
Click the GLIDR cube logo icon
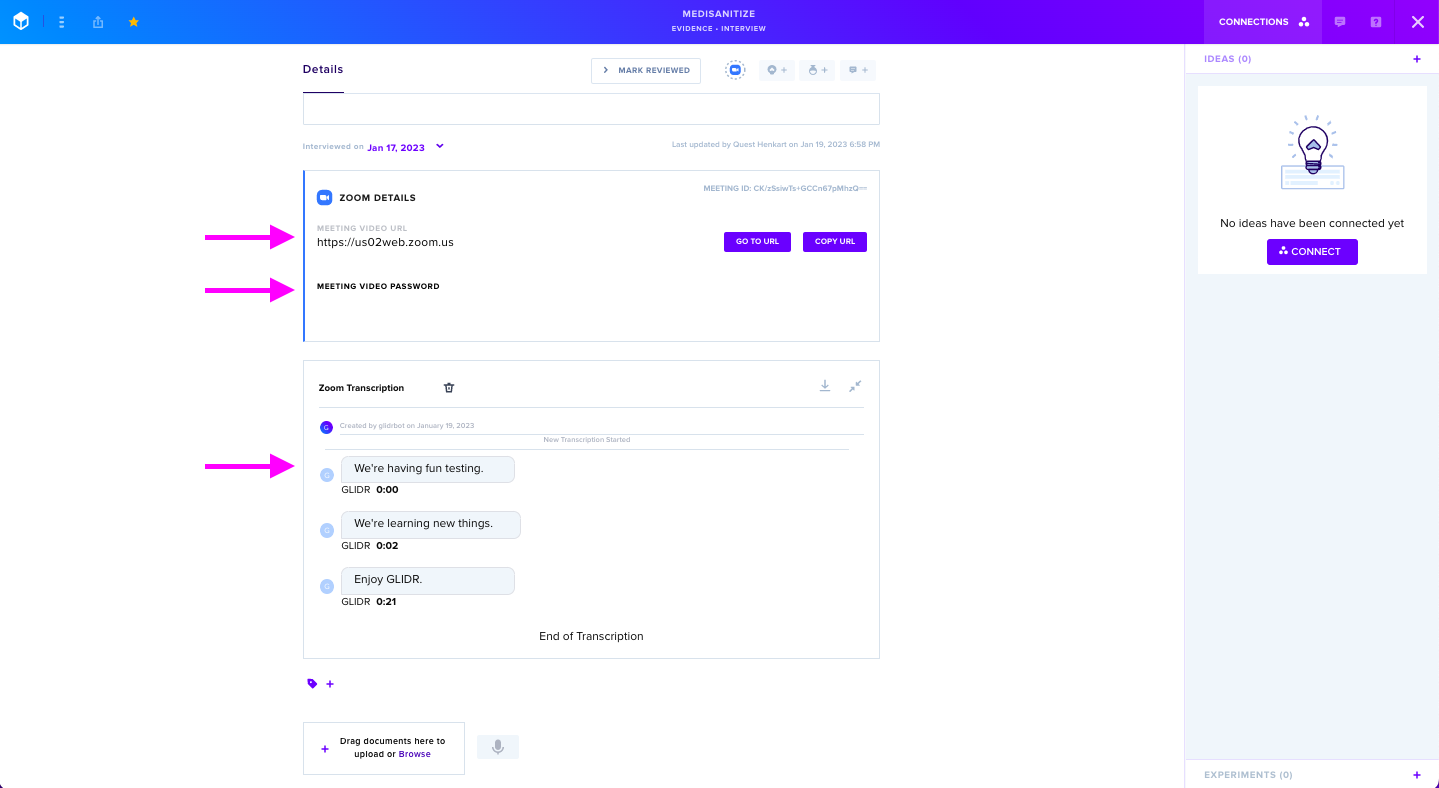21,21
